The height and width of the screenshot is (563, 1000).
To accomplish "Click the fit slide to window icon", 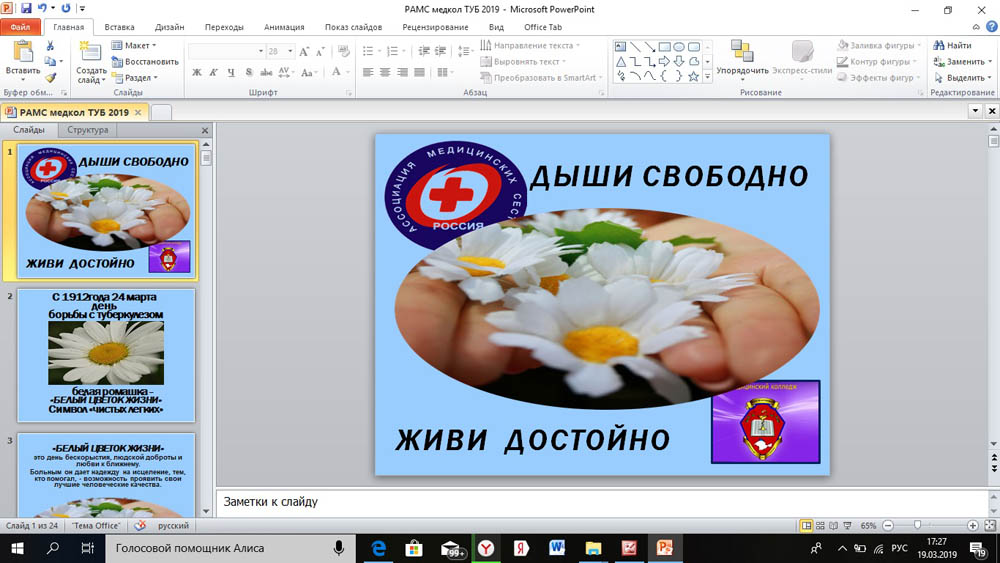I will [990, 525].
